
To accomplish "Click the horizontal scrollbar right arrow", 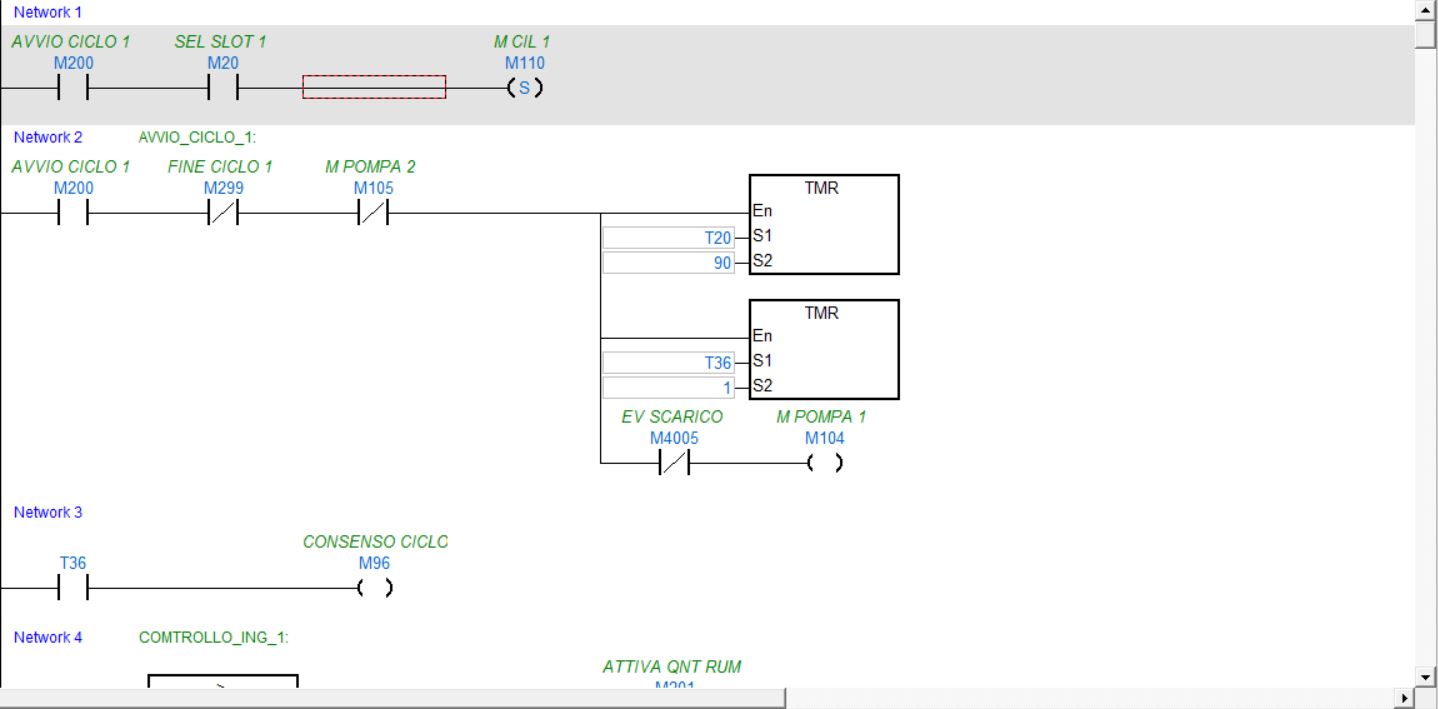I will pos(1406,699).
